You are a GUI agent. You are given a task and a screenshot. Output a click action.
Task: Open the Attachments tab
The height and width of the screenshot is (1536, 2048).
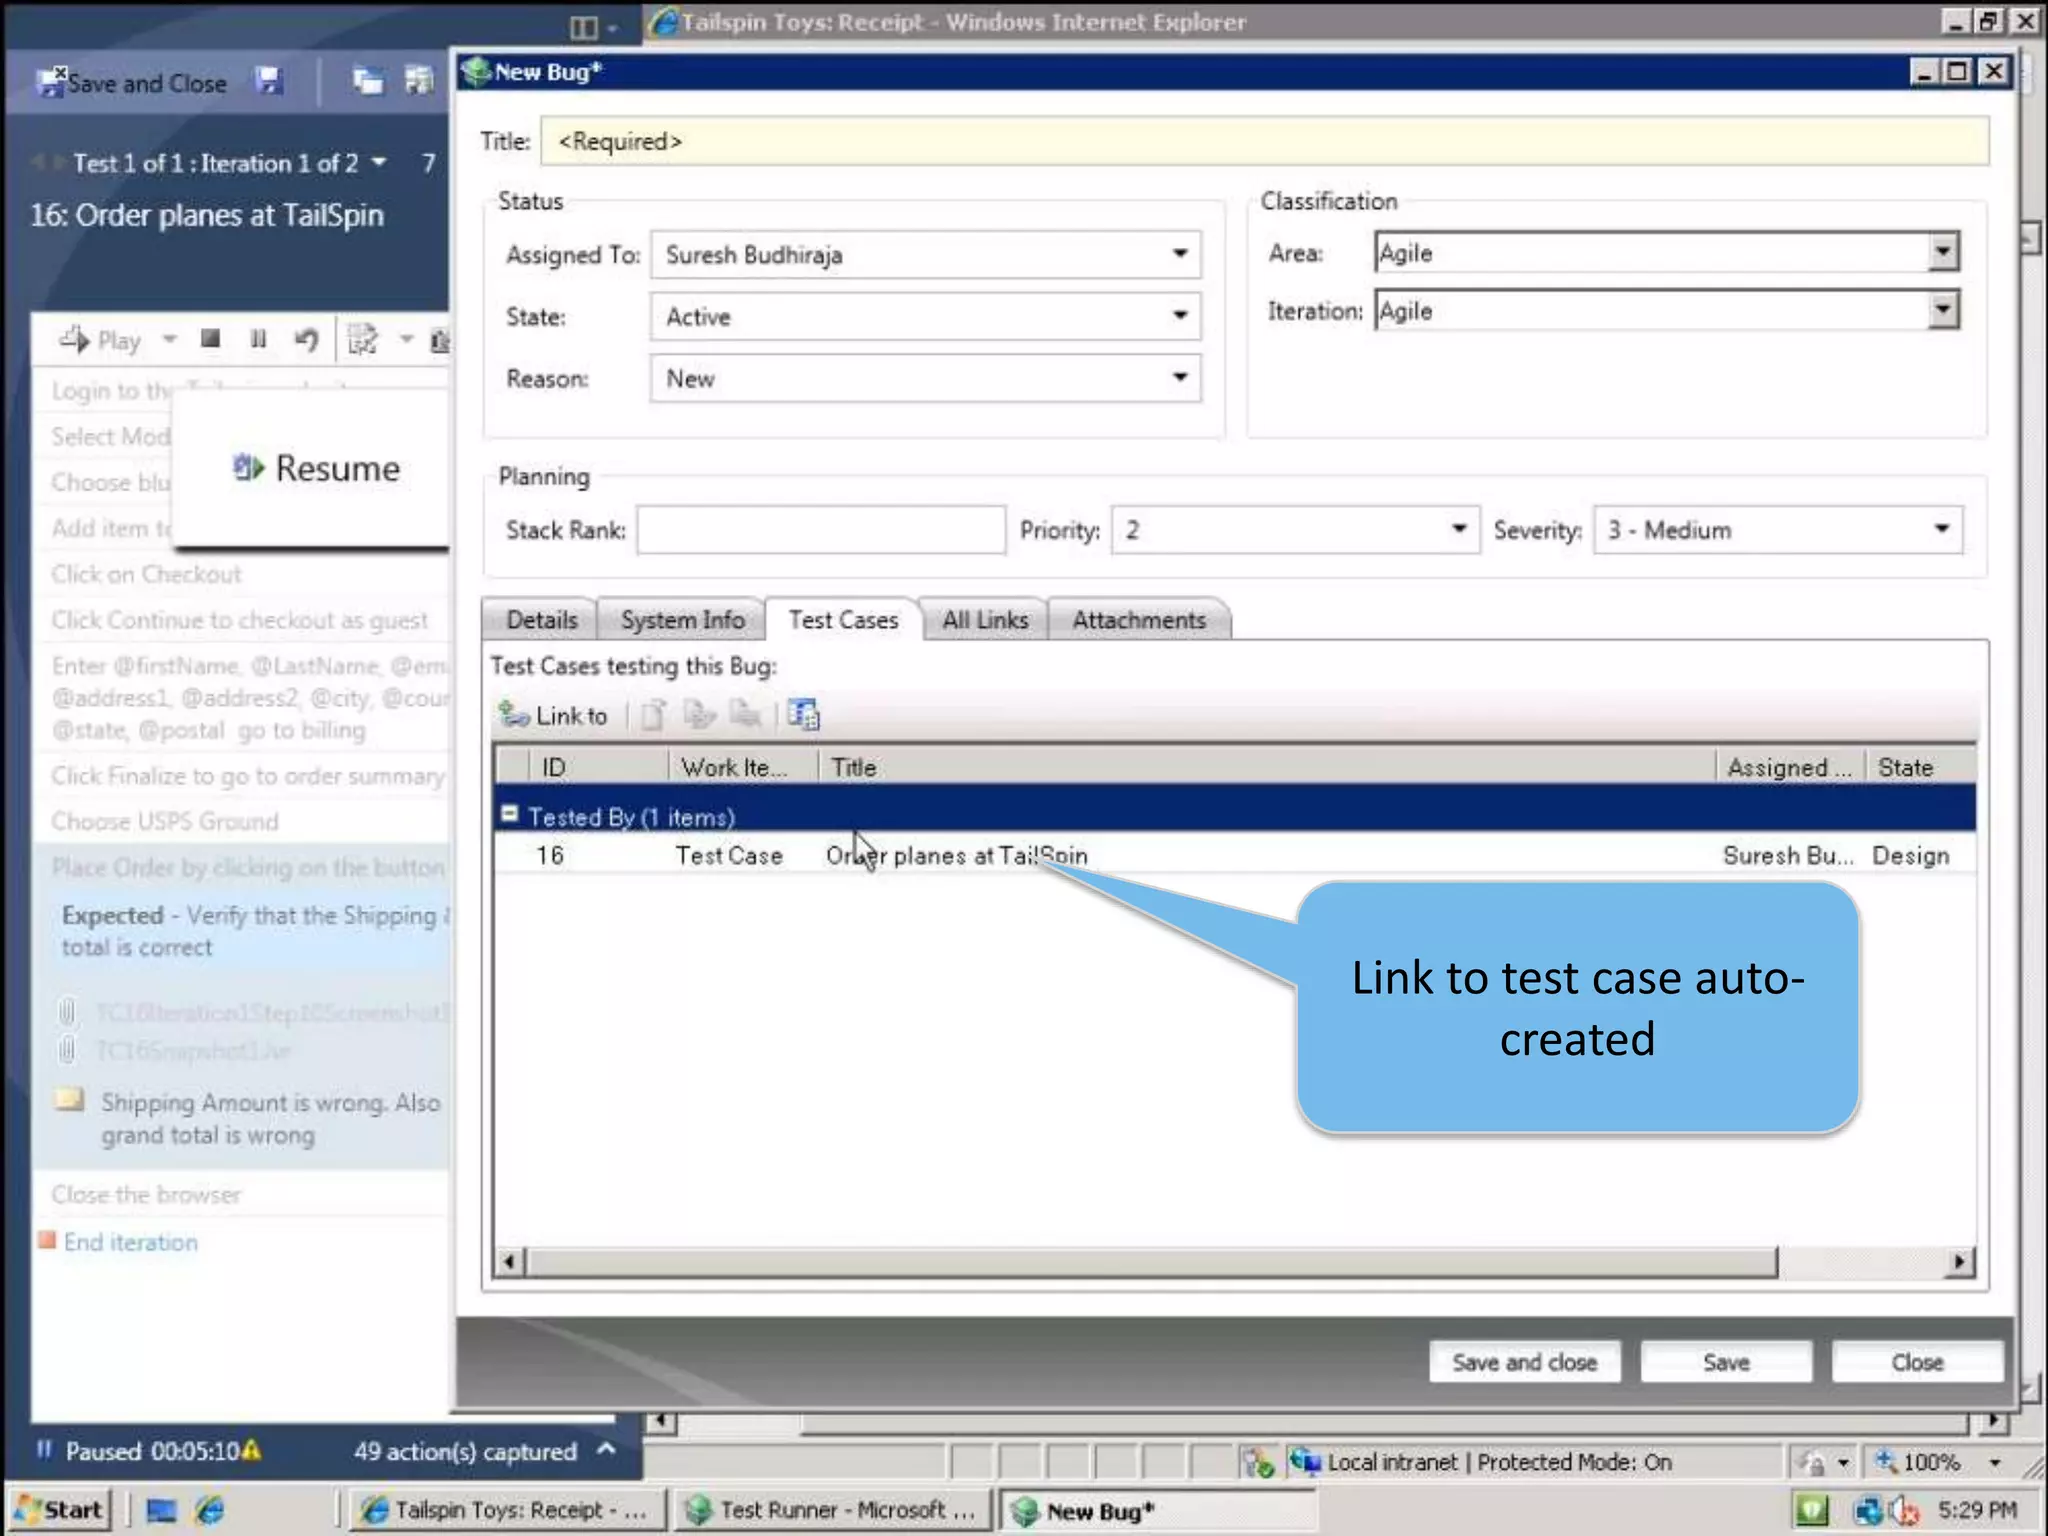1138,620
